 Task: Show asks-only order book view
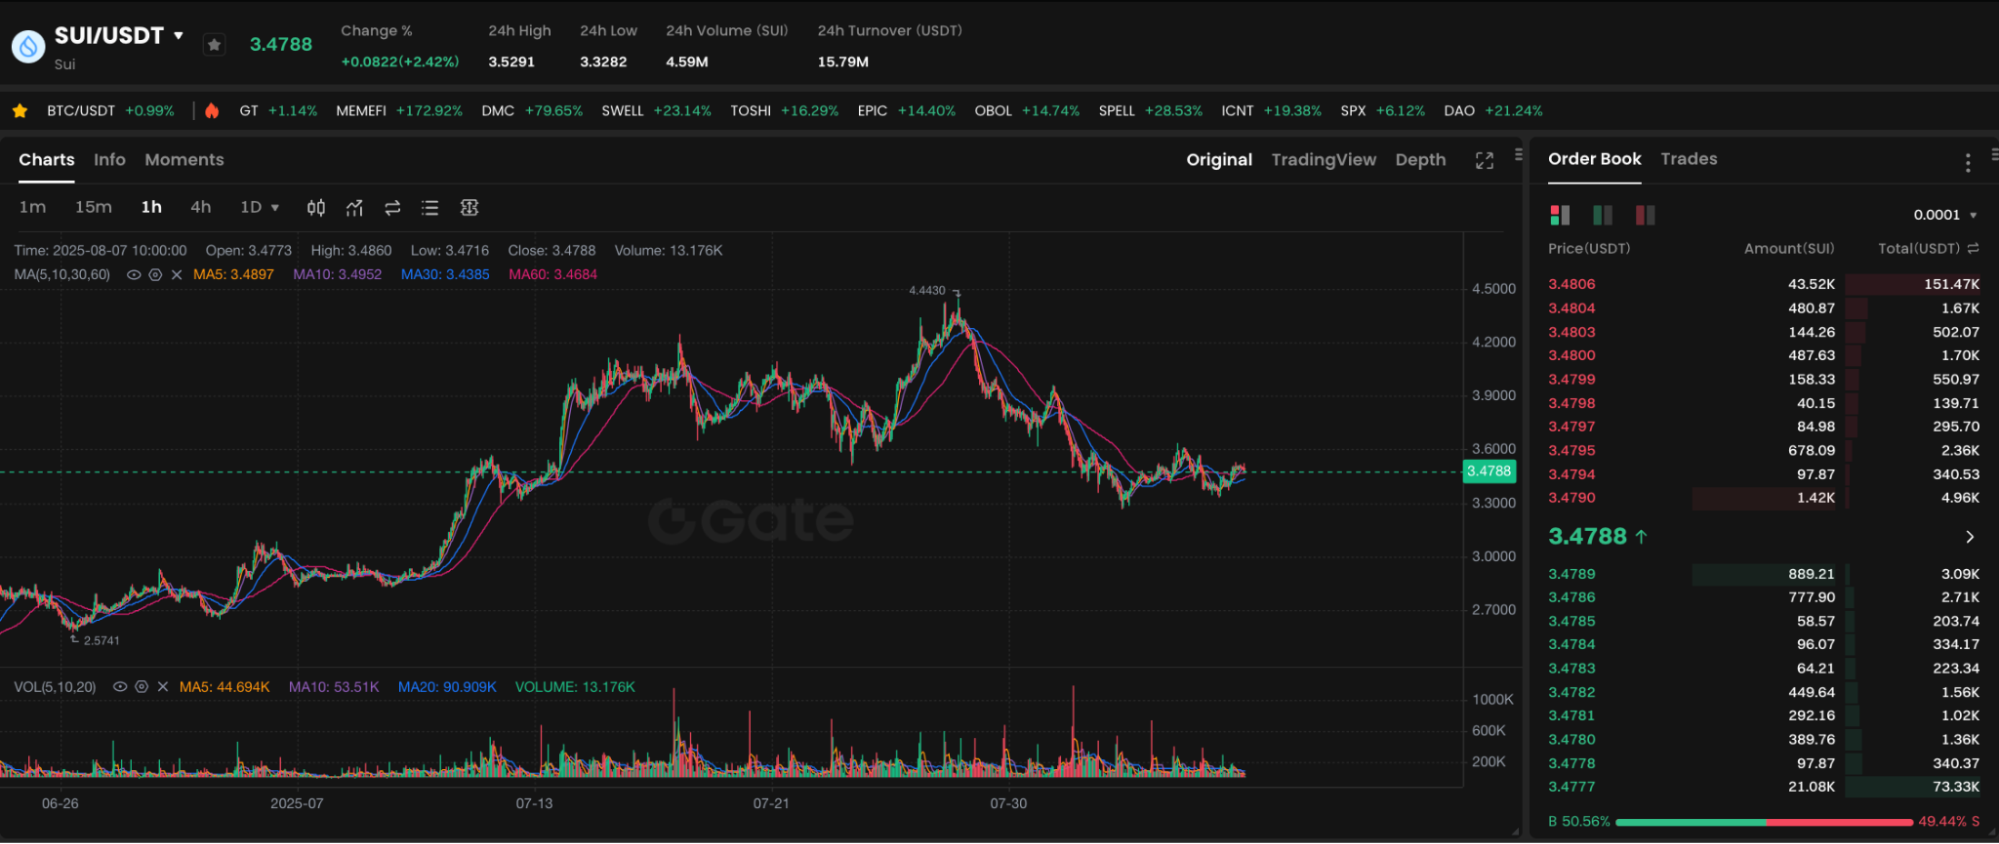click(1645, 215)
